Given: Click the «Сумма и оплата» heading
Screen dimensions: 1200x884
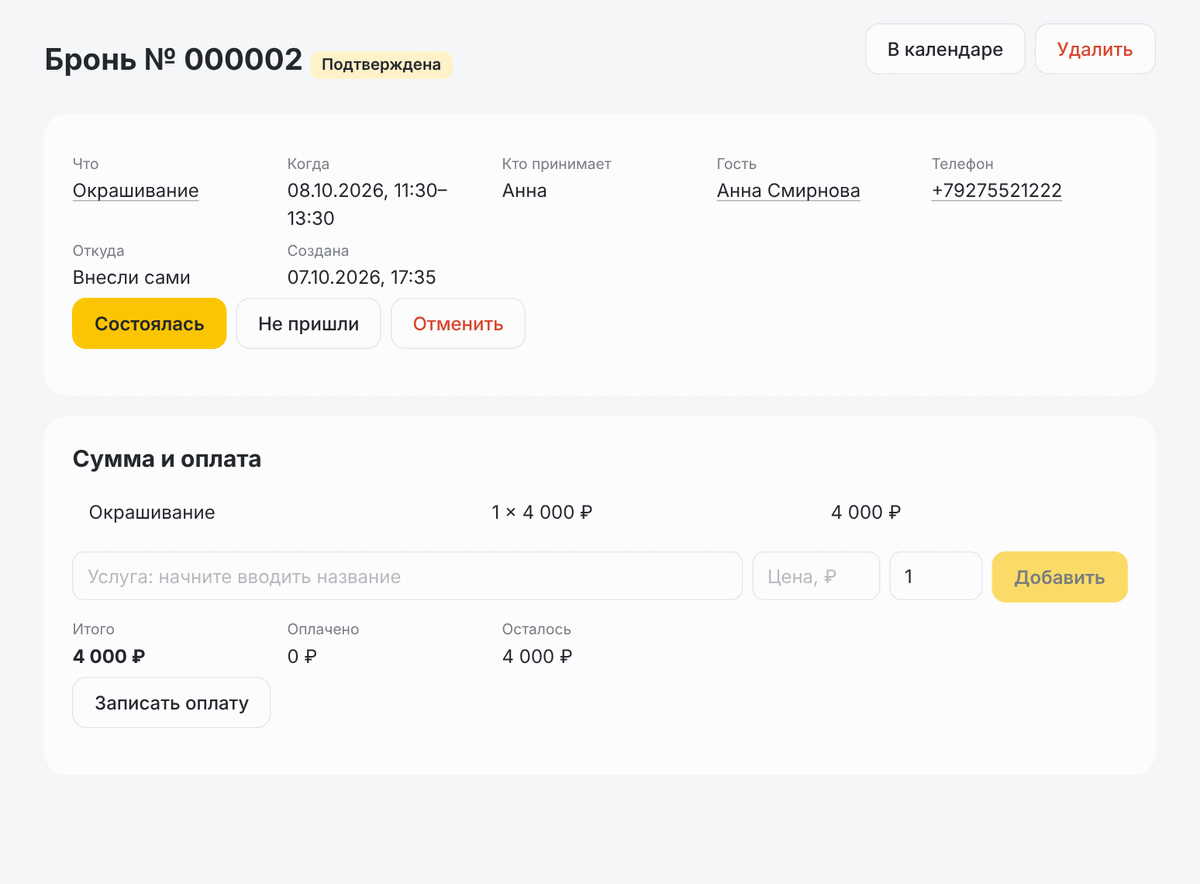Looking at the screenshot, I should click(167, 459).
